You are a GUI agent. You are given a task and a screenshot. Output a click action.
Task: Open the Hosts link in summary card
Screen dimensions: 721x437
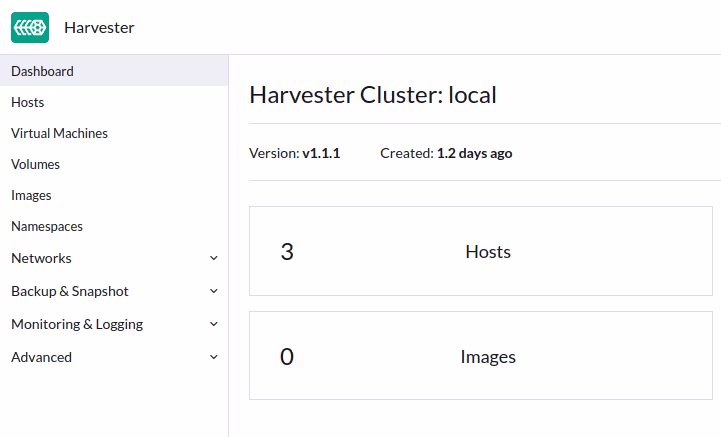coord(488,252)
